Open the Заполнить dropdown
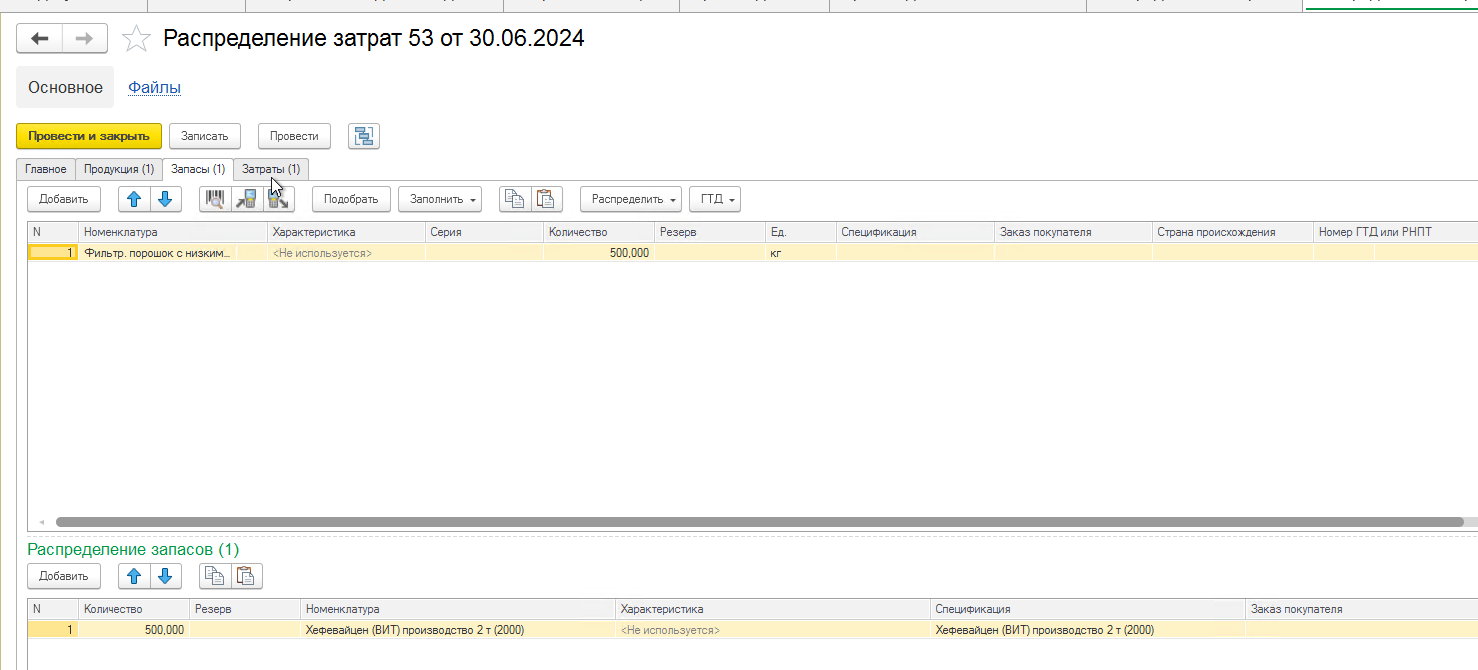The width and height of the screenshot is (1478, 670). click(440, 199)
